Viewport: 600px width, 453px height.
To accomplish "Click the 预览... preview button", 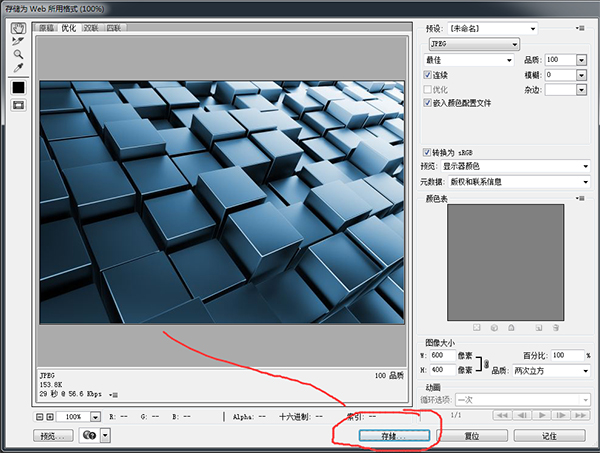I will [53, 436].
